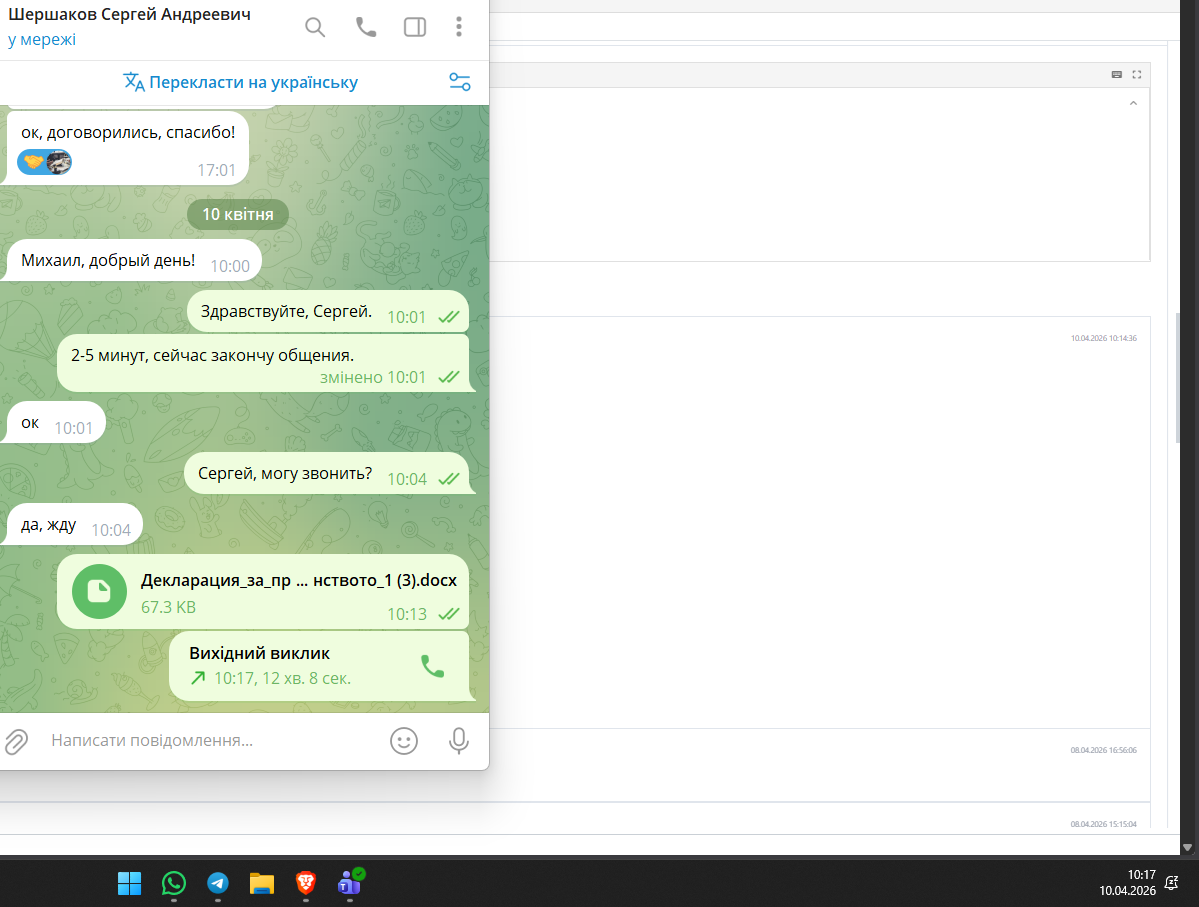
Task: Click 'Вихідний виклик' call entry text
Action: [x=259, y=653]
